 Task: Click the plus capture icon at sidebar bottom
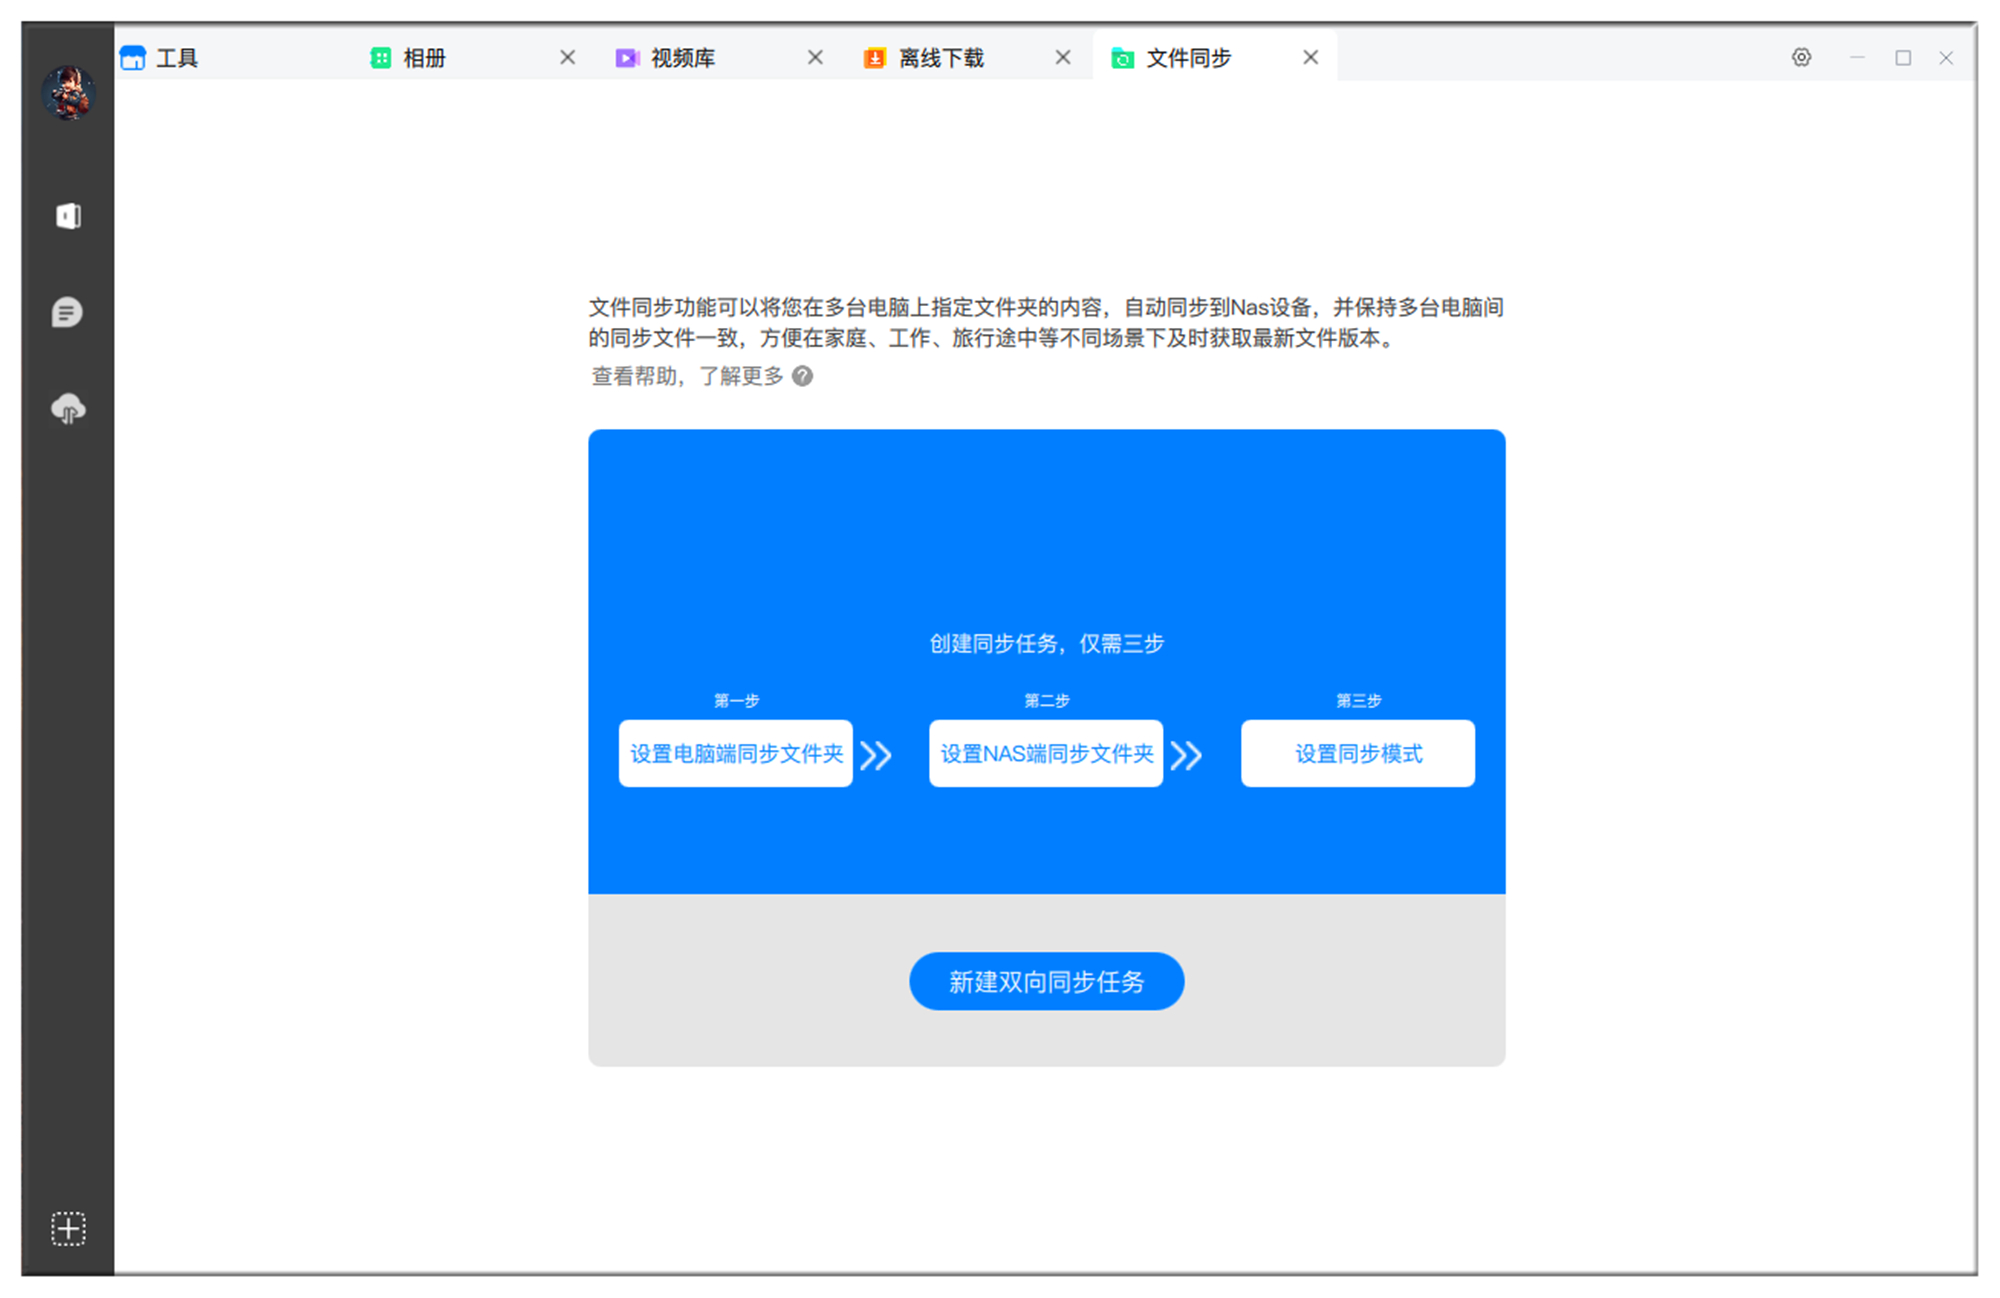pos(68,1229)
